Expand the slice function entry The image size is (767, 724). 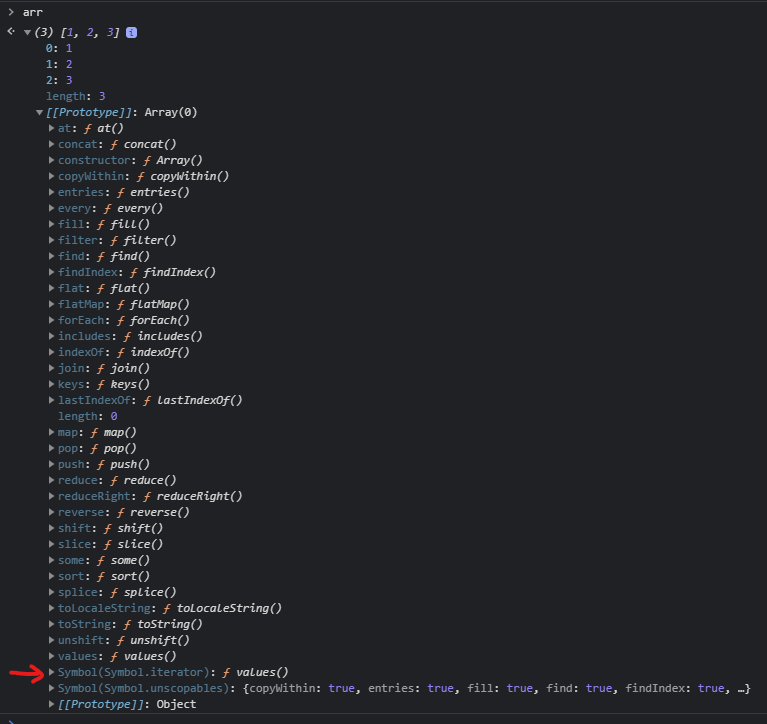point(51,544)
